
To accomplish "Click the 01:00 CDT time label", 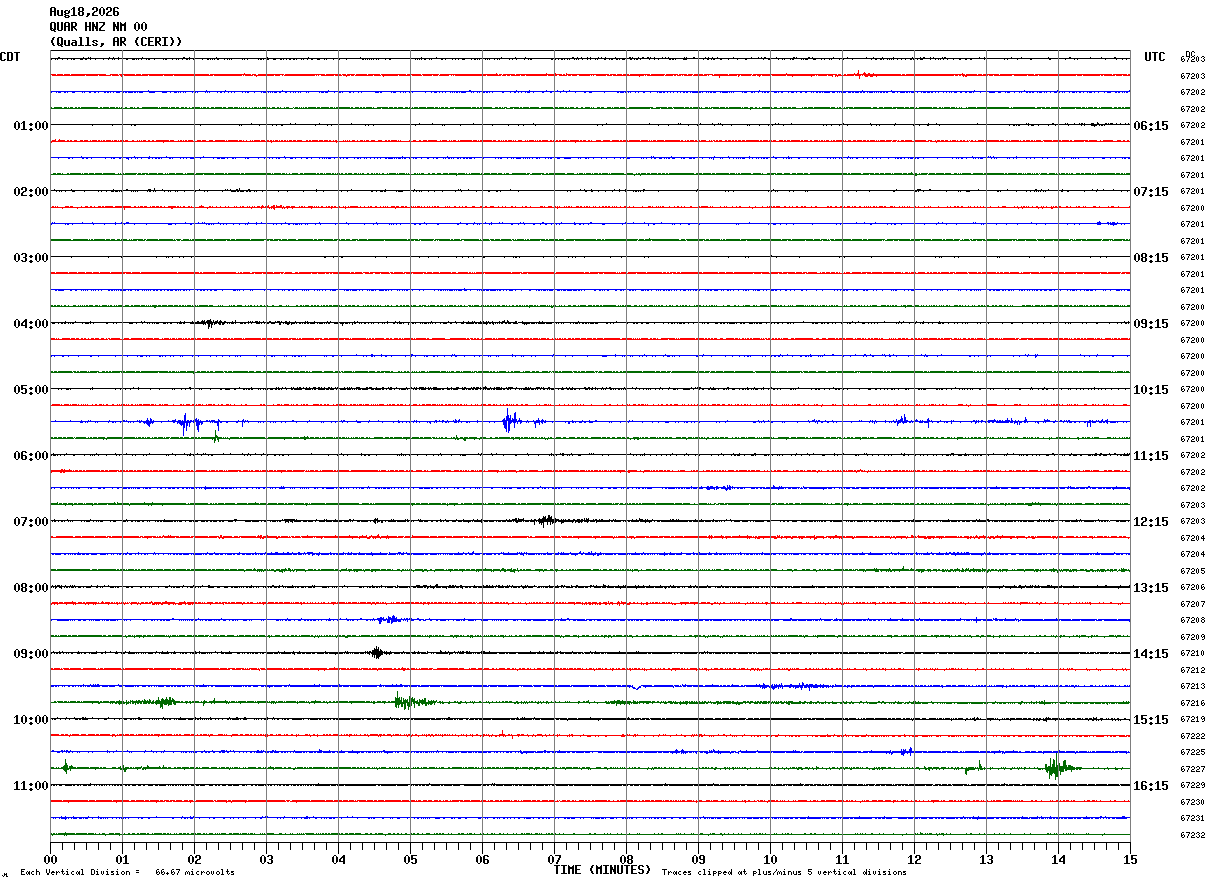I will point(31,125).
